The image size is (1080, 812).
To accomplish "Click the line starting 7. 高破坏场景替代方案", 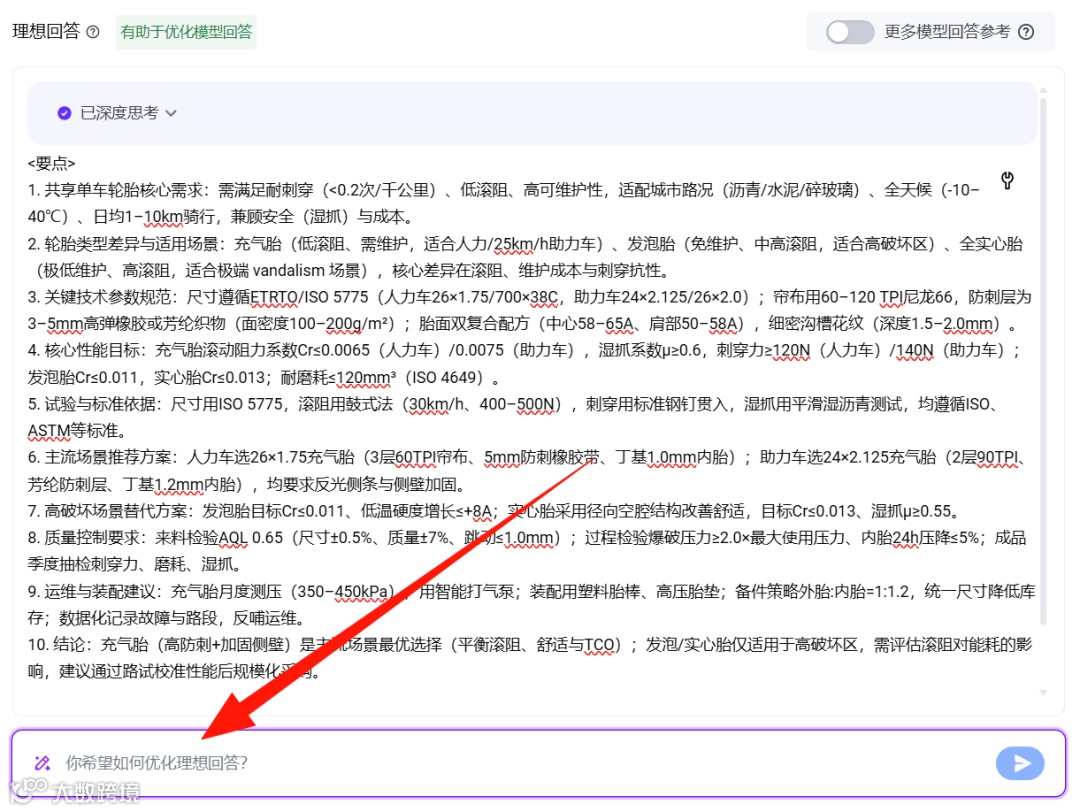I will click(494, 511).
